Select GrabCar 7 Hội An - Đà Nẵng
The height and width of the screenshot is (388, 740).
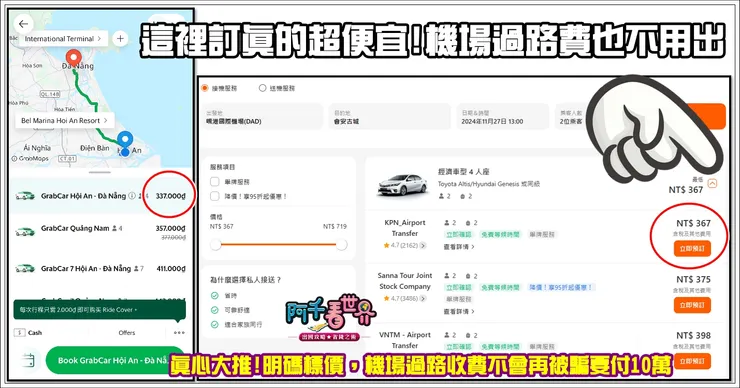point(100,269)
